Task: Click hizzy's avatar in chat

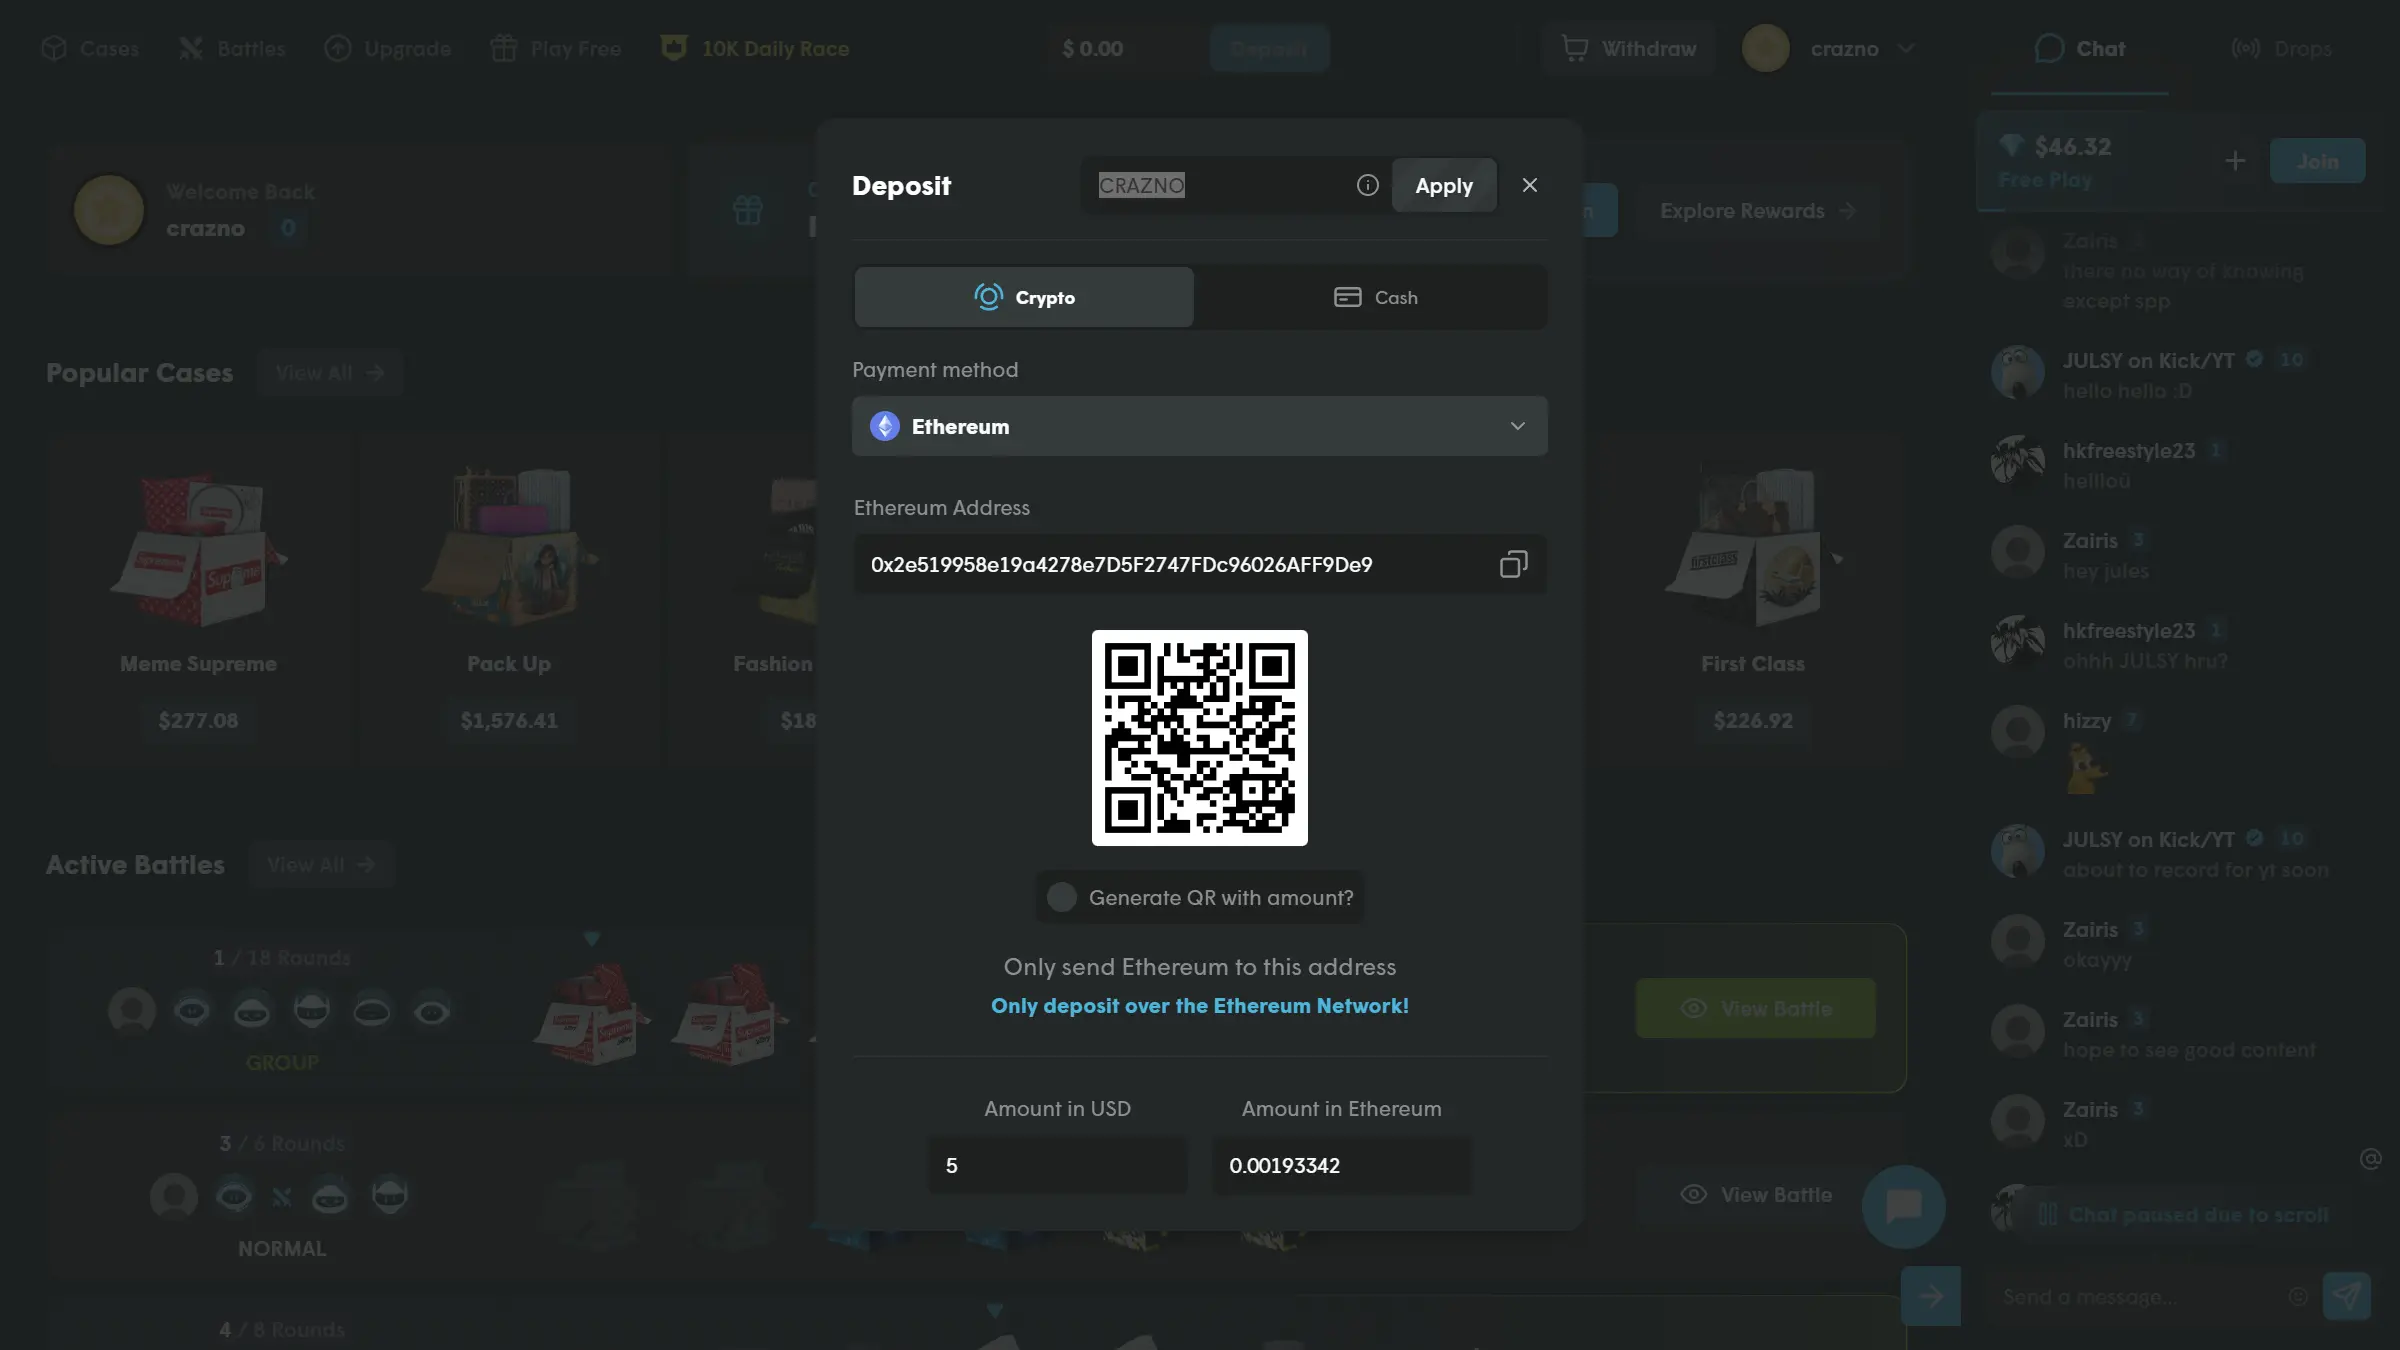Action: point(2017,731)
